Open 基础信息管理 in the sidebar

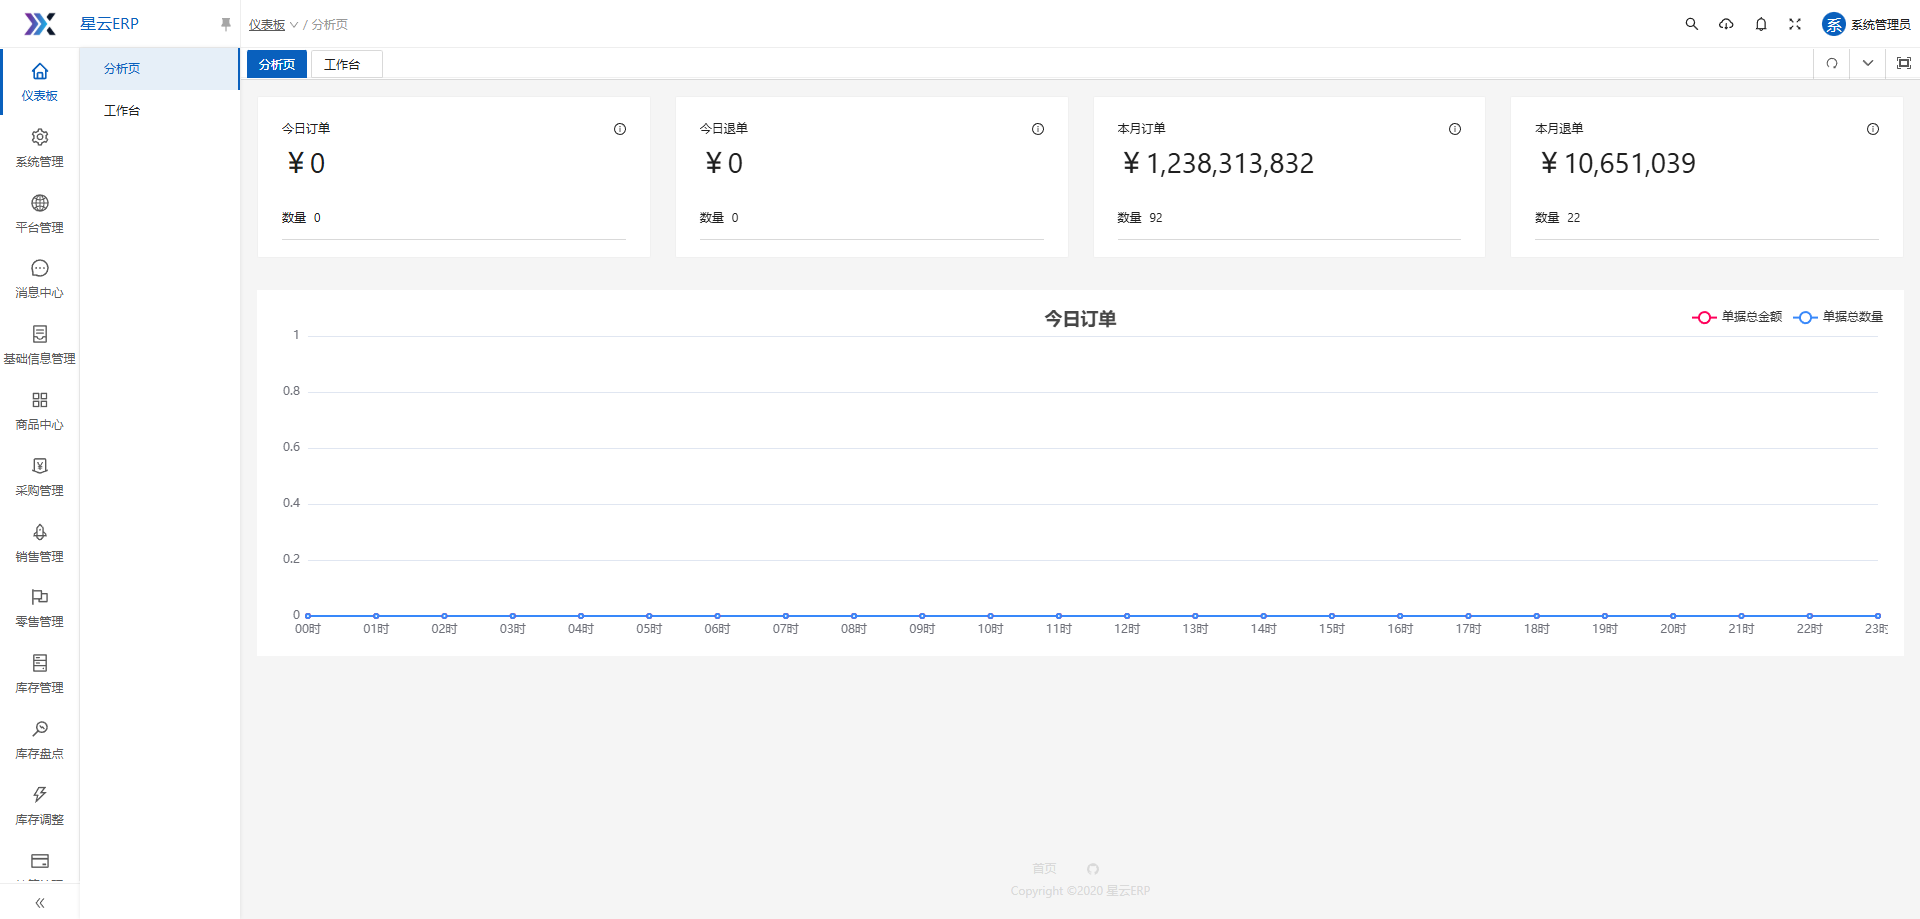pyautogui.click(x=40, y=345)
